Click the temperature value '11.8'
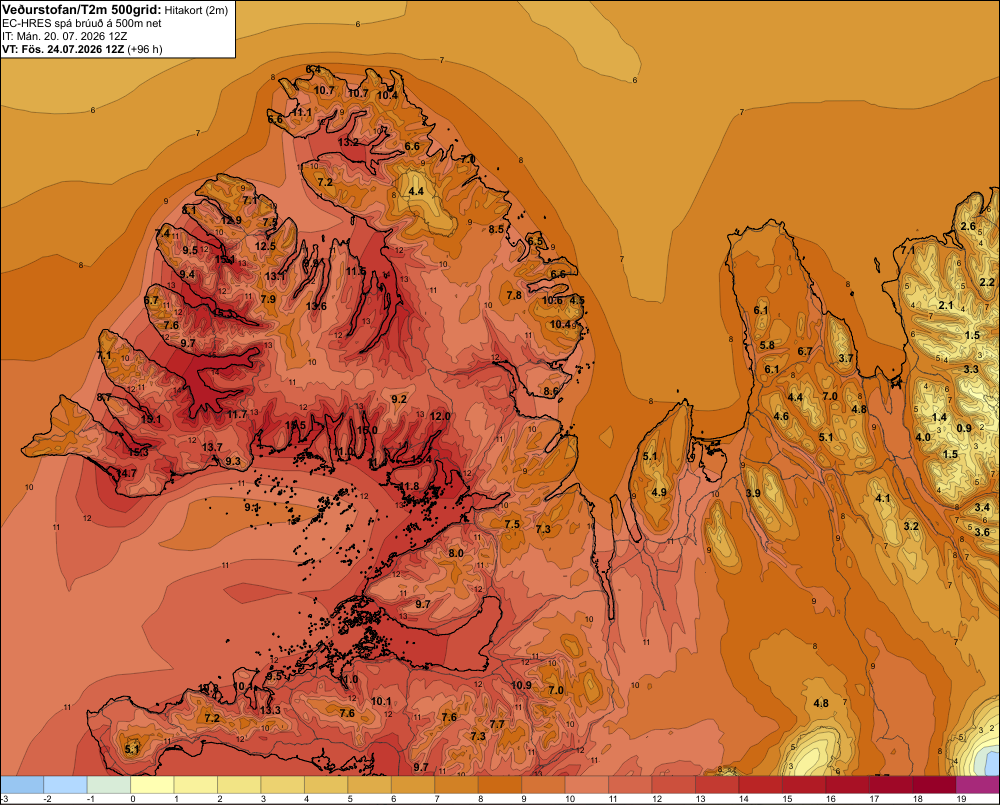The image size is (1000, 805). click(x=408, y=487)
